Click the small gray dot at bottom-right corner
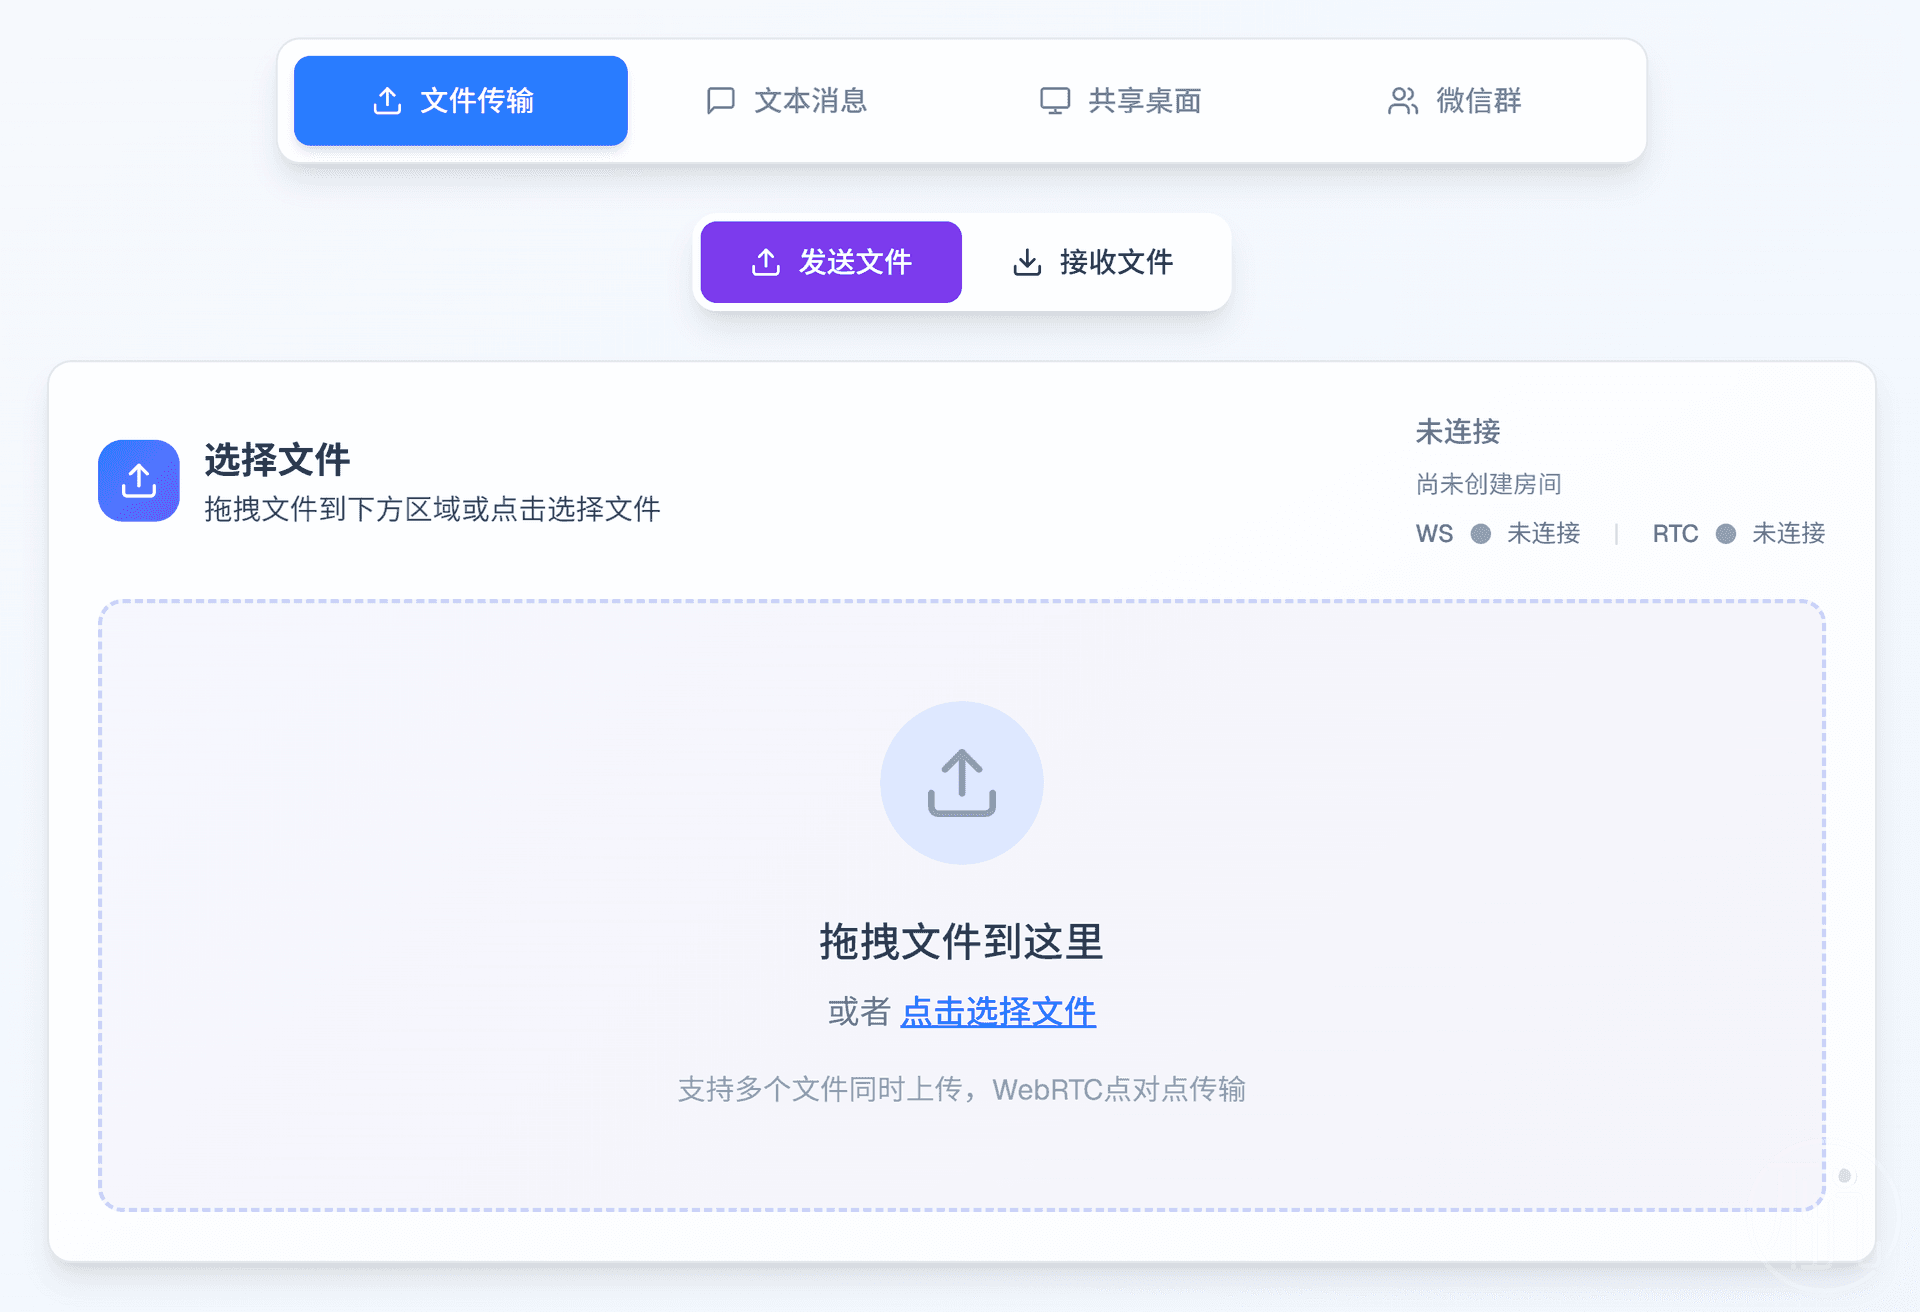Screen dimensions: 1920x1312 coord(1845,1176)
